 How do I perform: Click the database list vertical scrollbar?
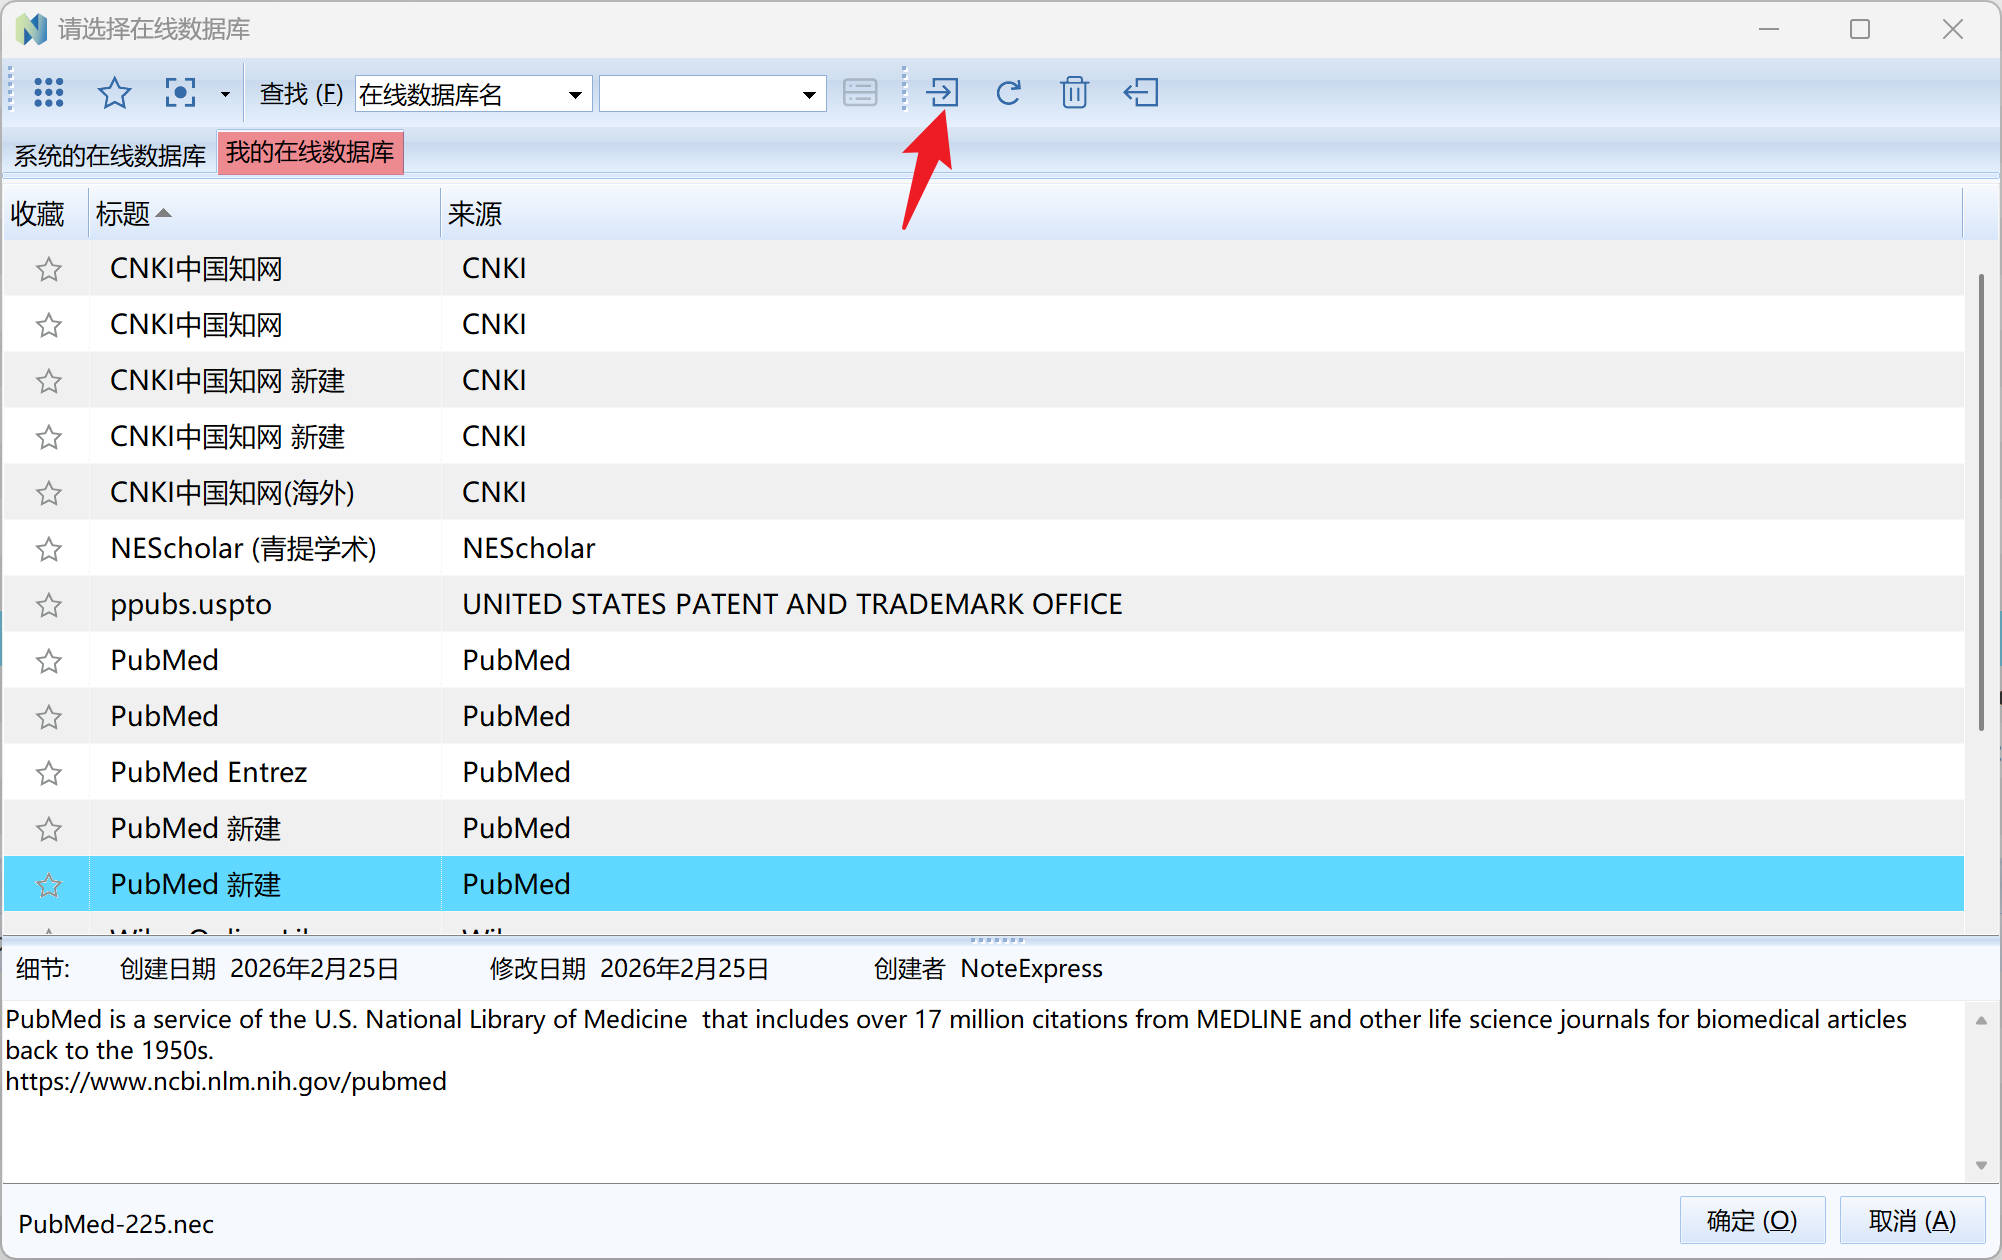pyautogui.click(x=1980, y=500)
